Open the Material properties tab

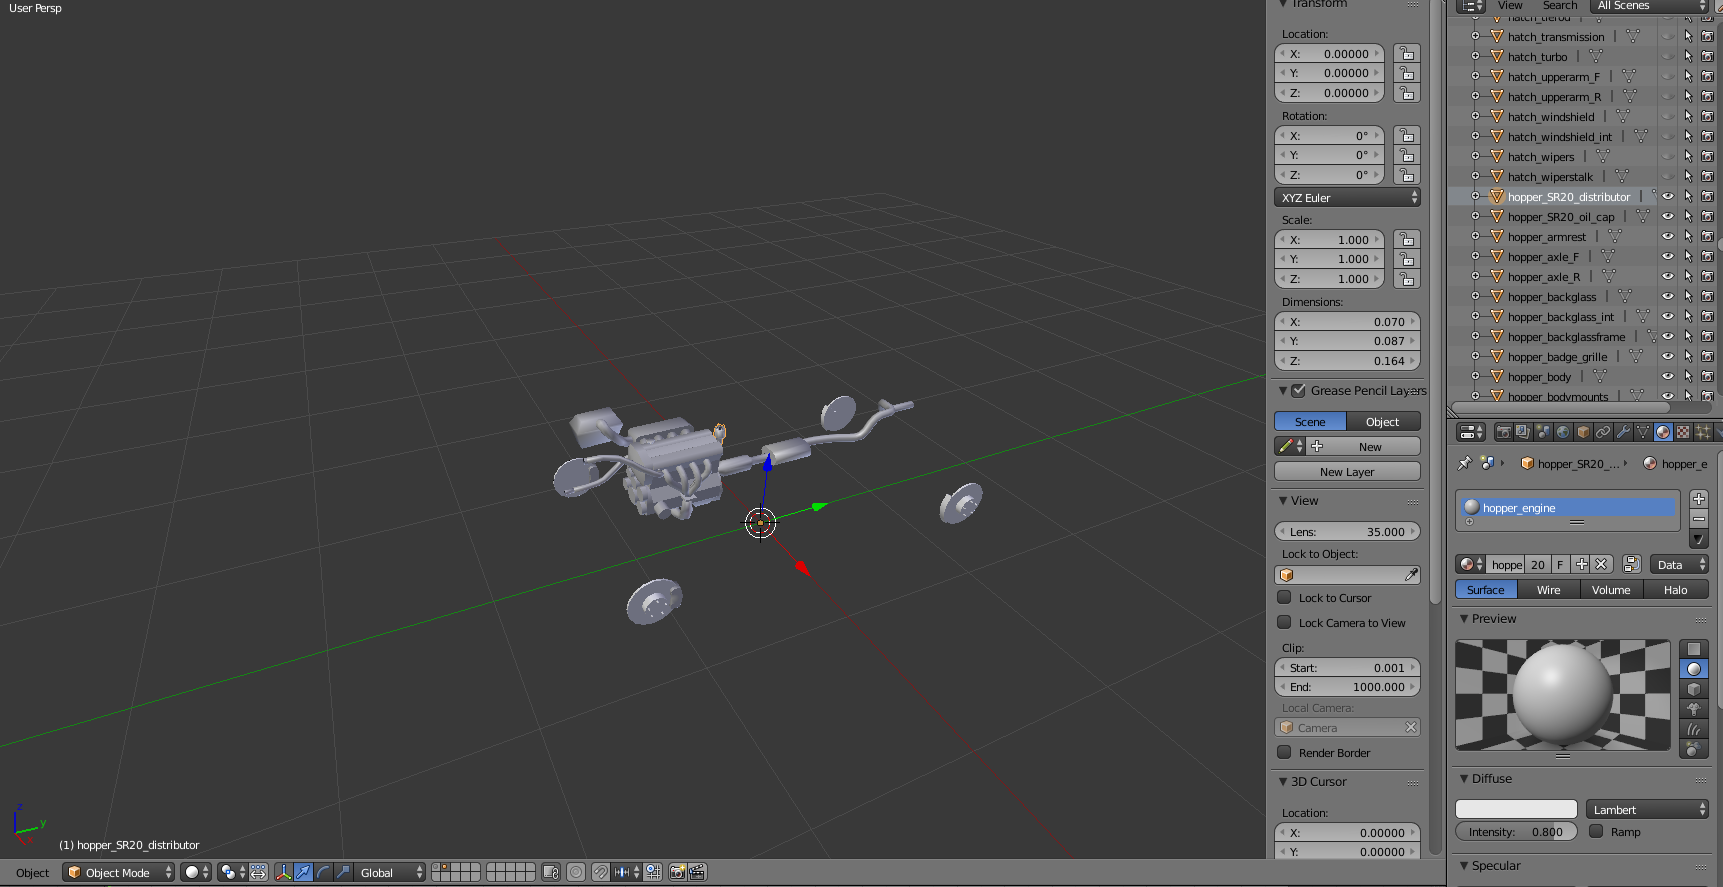[x=1663, y=432]
